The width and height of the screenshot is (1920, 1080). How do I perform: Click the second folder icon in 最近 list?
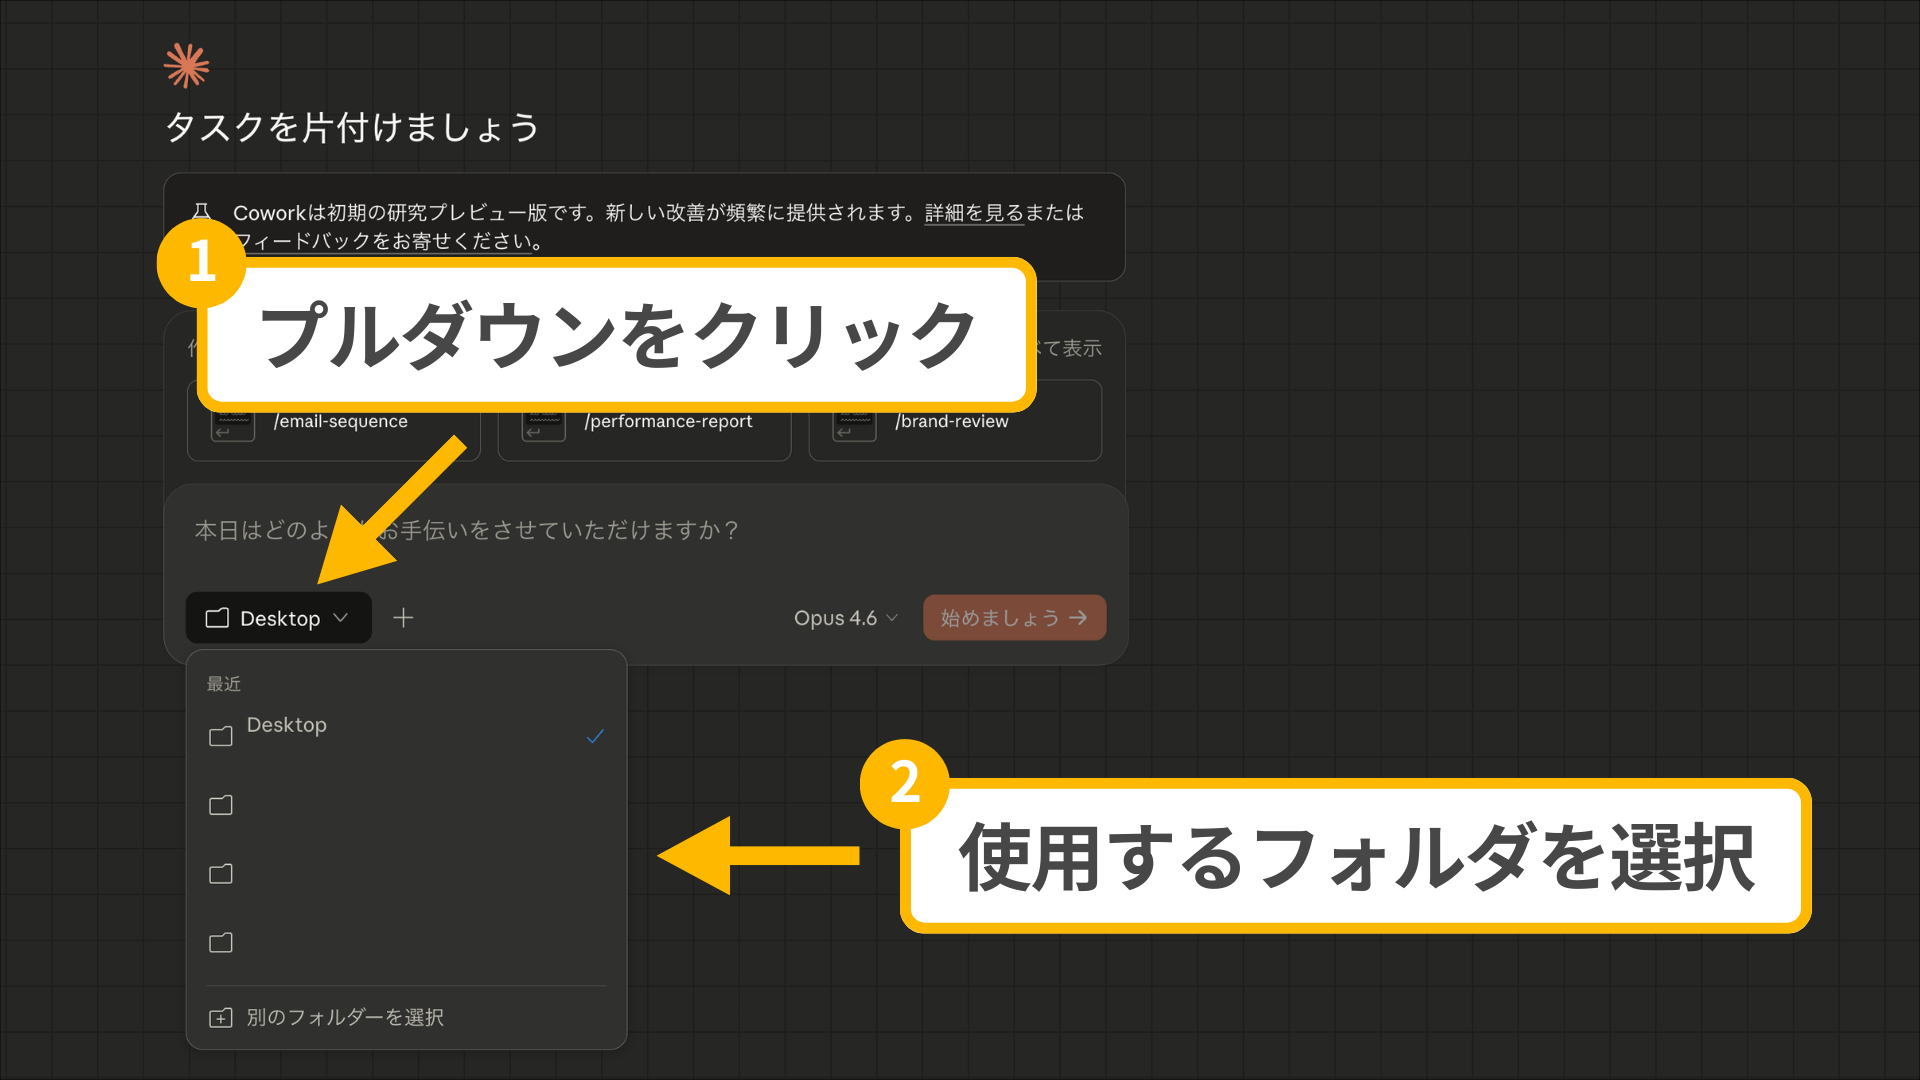221,805
